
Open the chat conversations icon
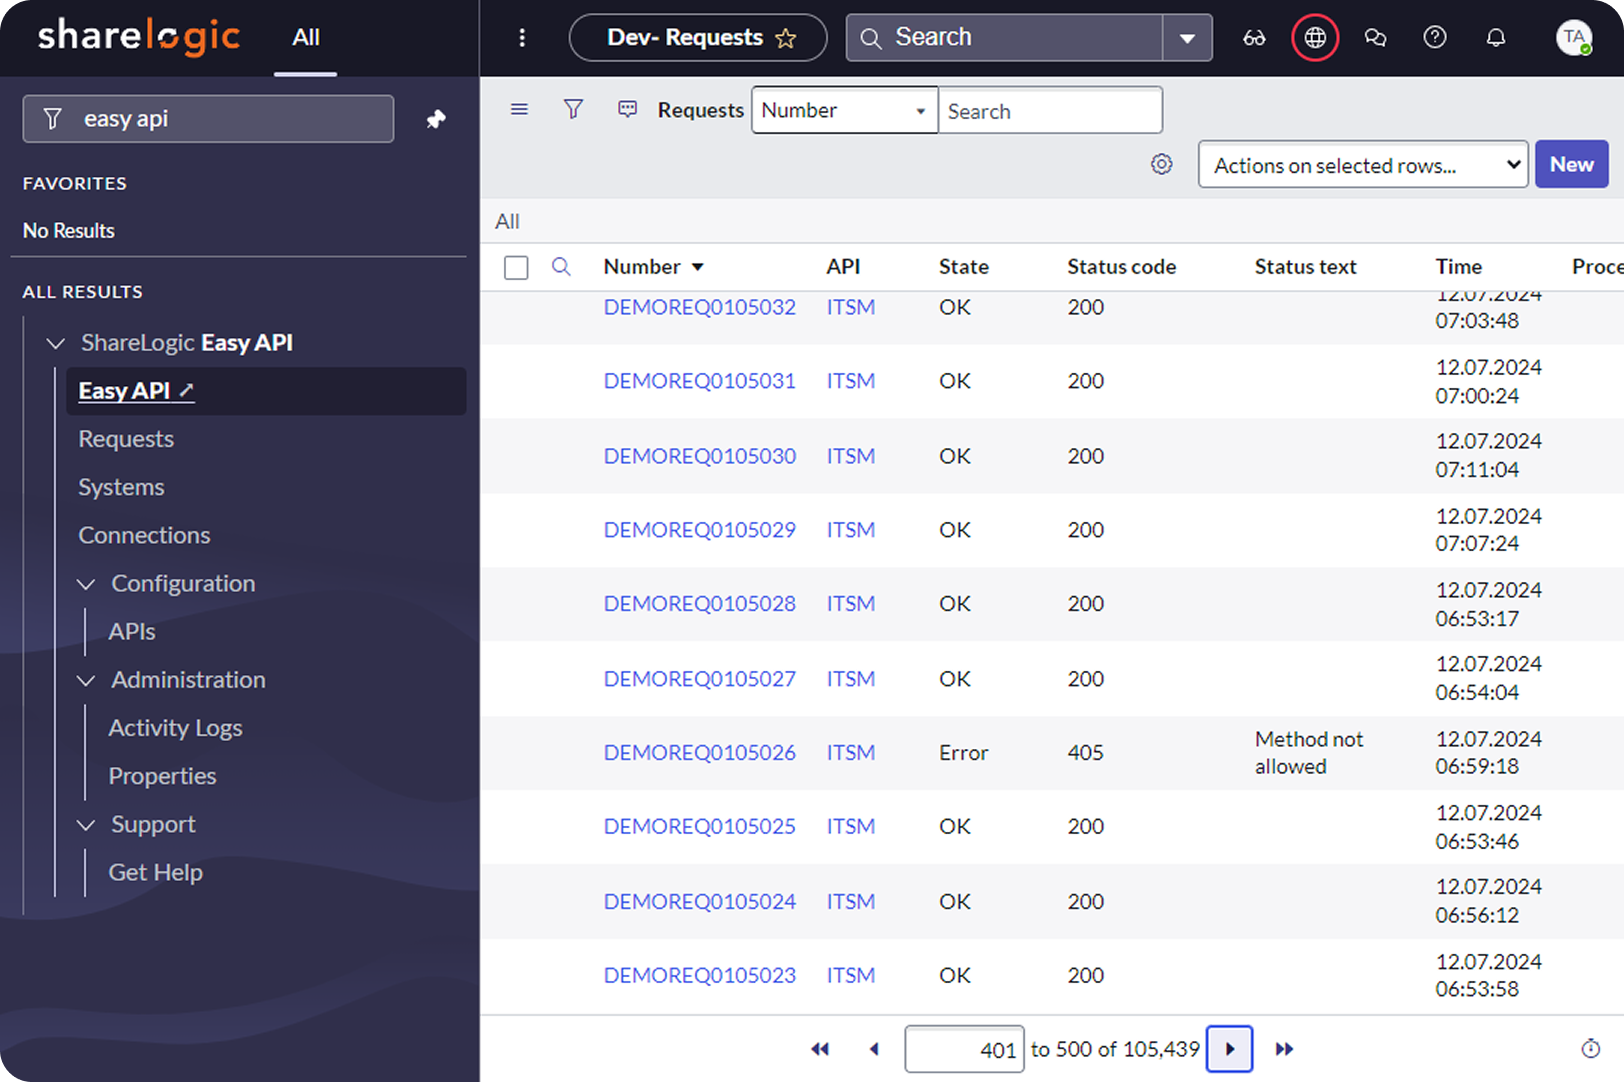(x=1375, y=38)
